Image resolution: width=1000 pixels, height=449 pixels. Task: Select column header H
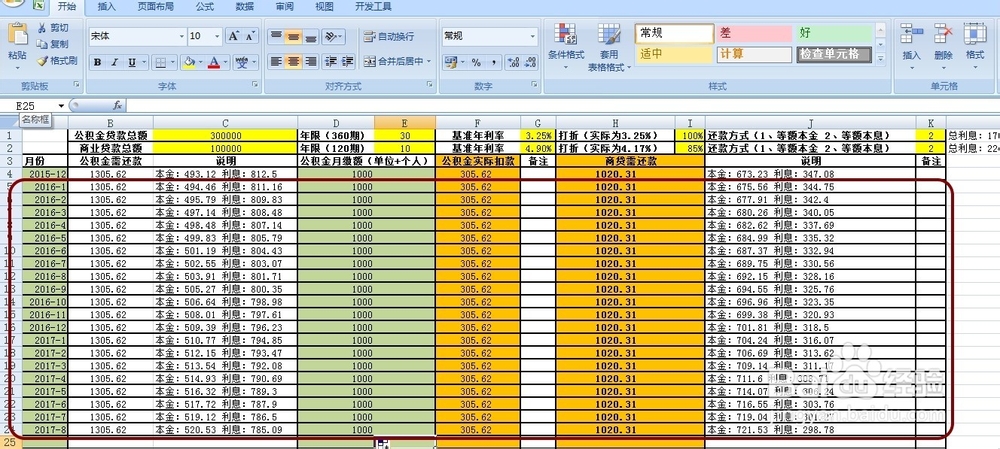tap(615, 122)
